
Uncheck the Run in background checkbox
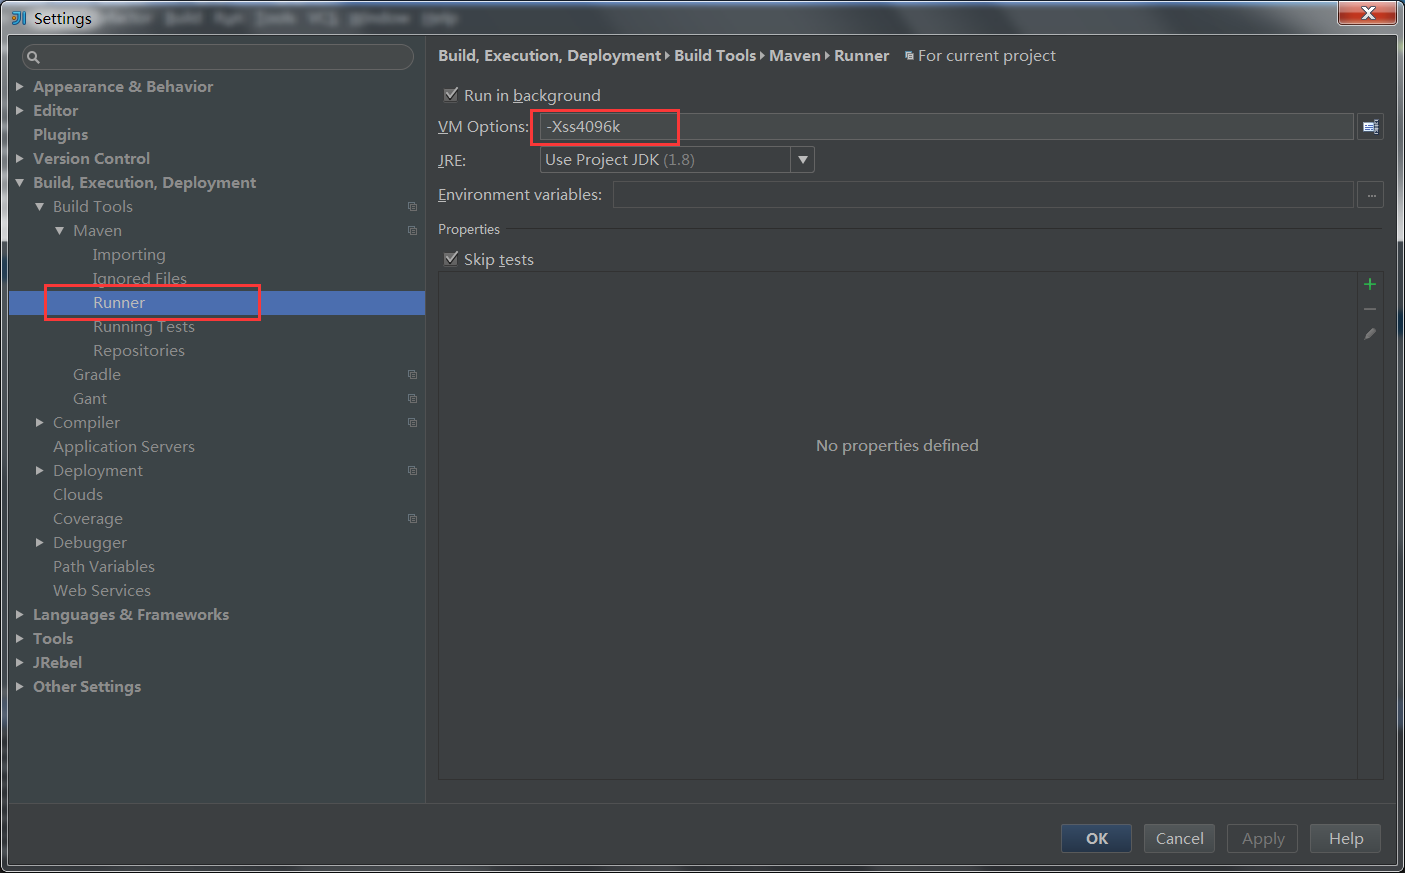[x=451, y=94]
